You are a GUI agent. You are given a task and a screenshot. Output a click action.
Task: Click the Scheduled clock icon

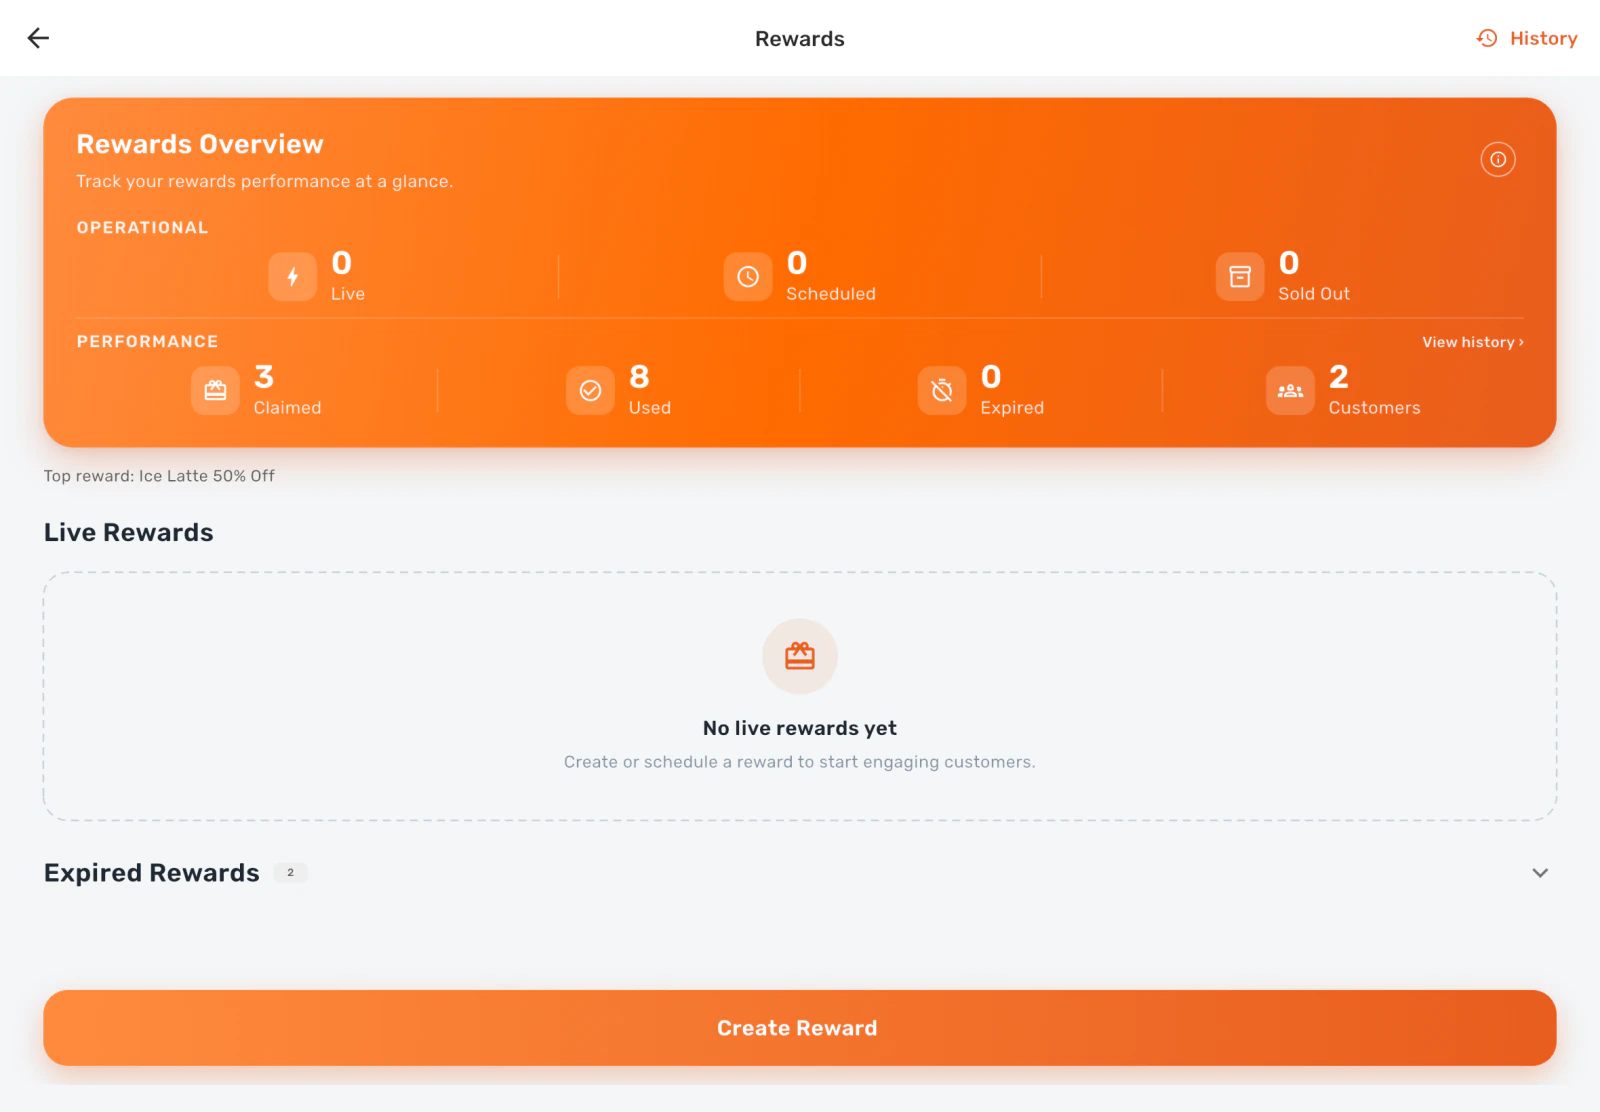coord(748,277)
